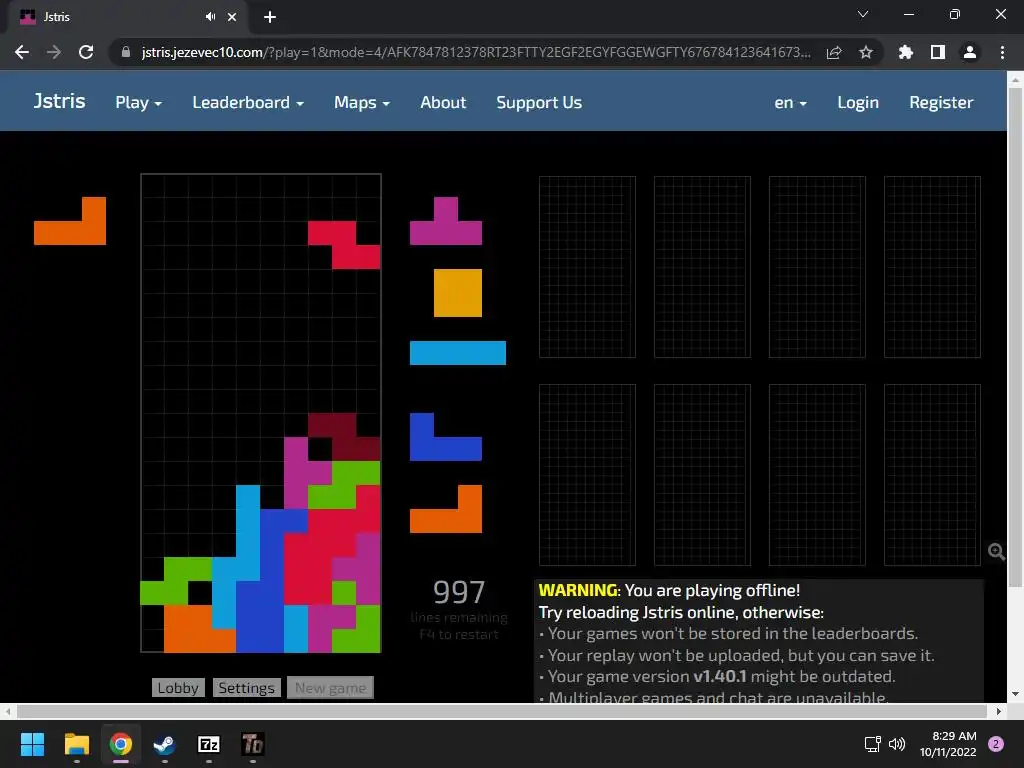This screenshot has height=768, width=1024.
Task: Click the address bar URL
Action: (x=476, y=52)
